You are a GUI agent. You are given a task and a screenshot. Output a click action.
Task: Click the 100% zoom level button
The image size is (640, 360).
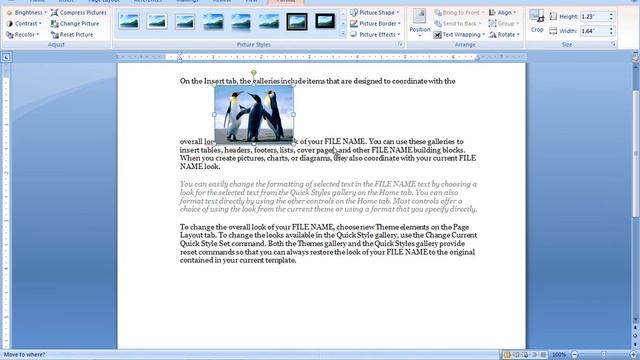(559, 355)
